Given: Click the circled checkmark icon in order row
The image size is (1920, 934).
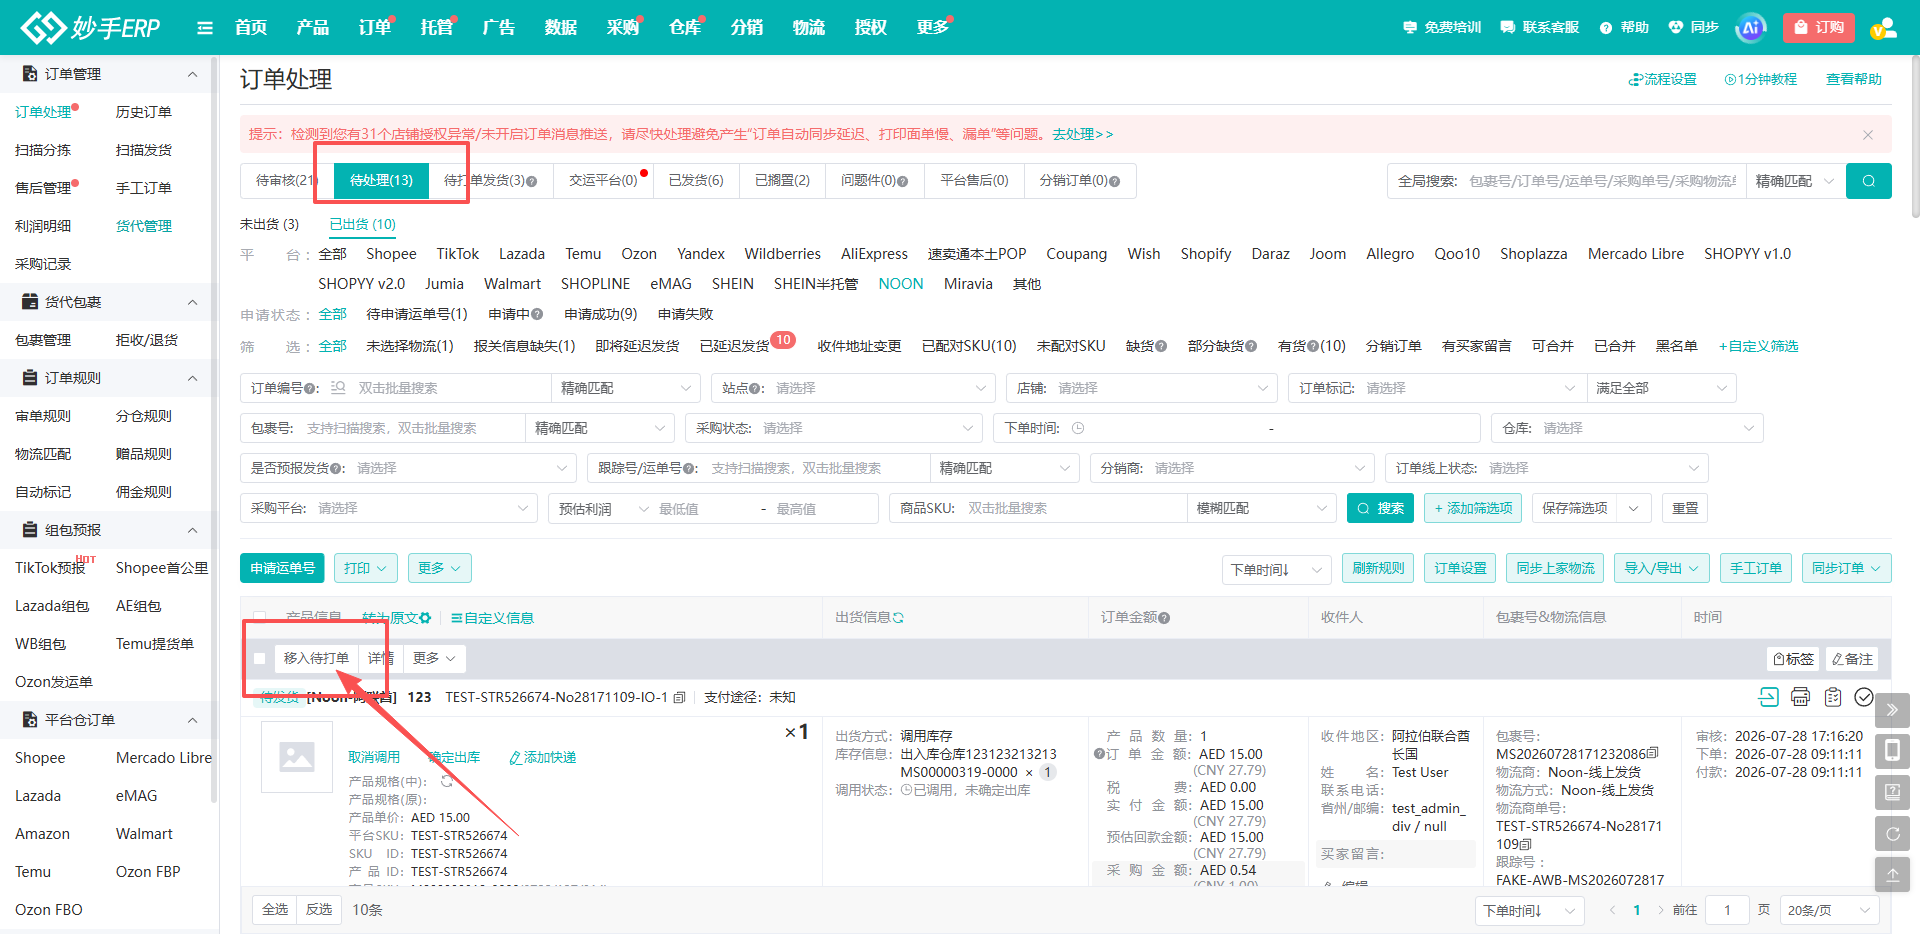Looking at the screenshot, I should click(1864, 697).
